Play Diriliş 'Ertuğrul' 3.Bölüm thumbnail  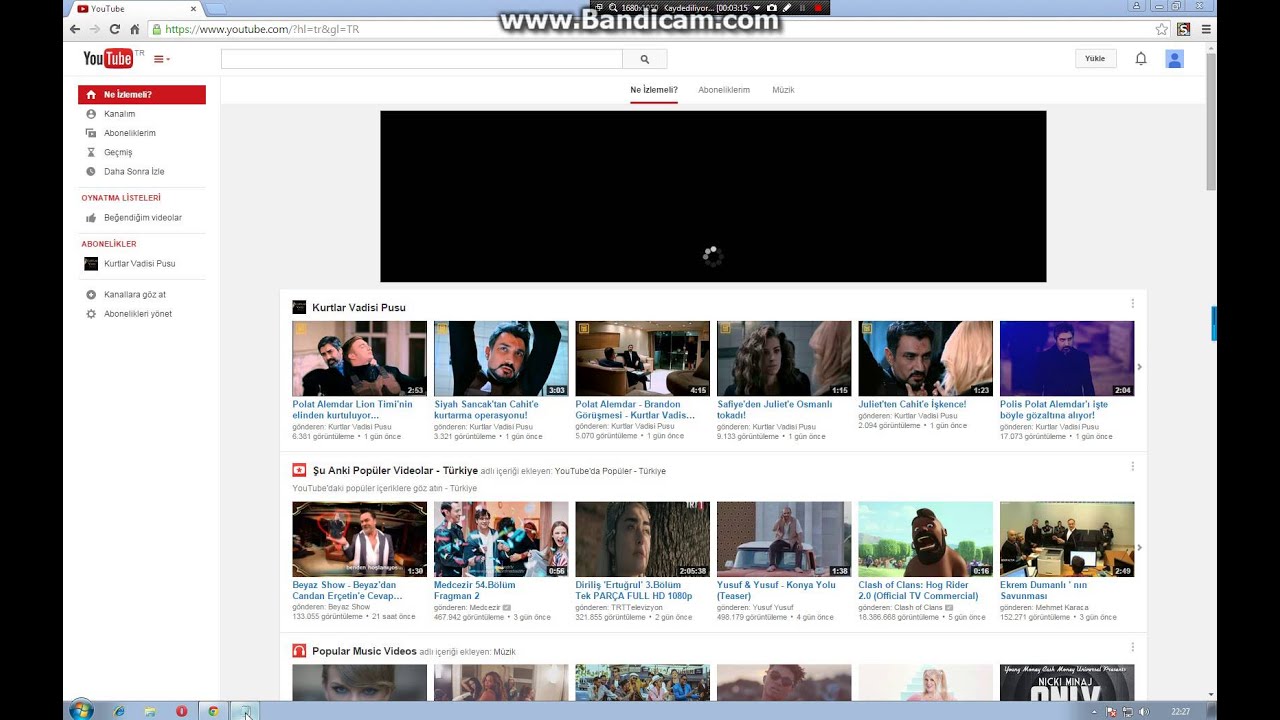(642, 540)
